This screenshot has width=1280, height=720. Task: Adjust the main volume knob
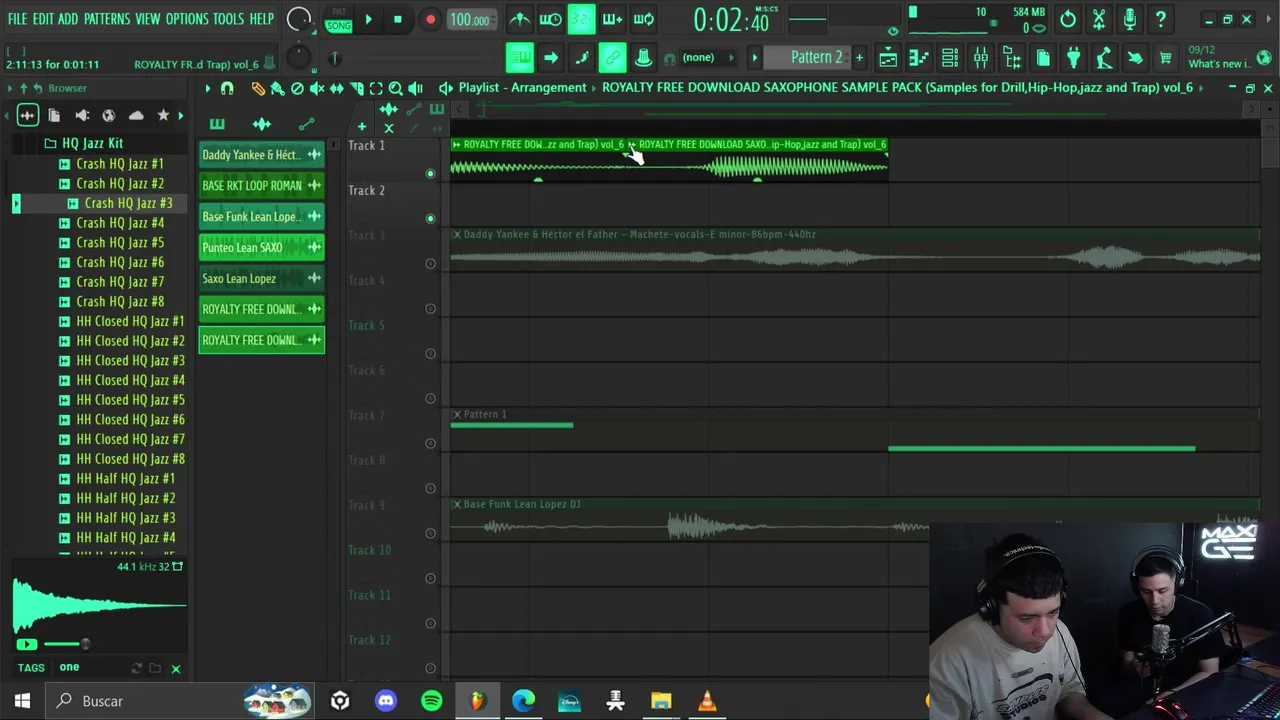coord(299,19)
